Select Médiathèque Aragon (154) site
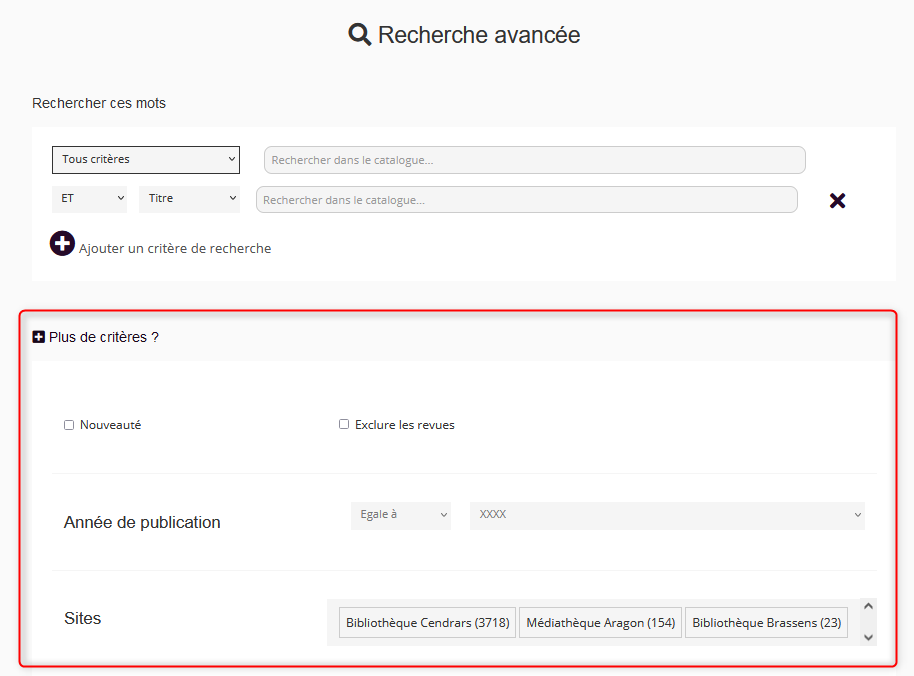The width and height of the screenshot is (914, 676). click(x=600, y=623)
